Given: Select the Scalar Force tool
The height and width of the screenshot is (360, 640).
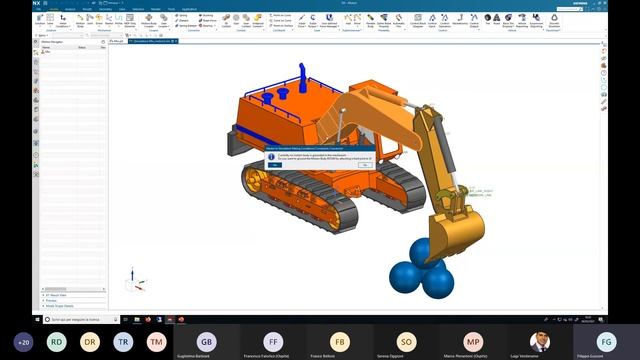Looking at the screenshot, I should click(302, 20).
